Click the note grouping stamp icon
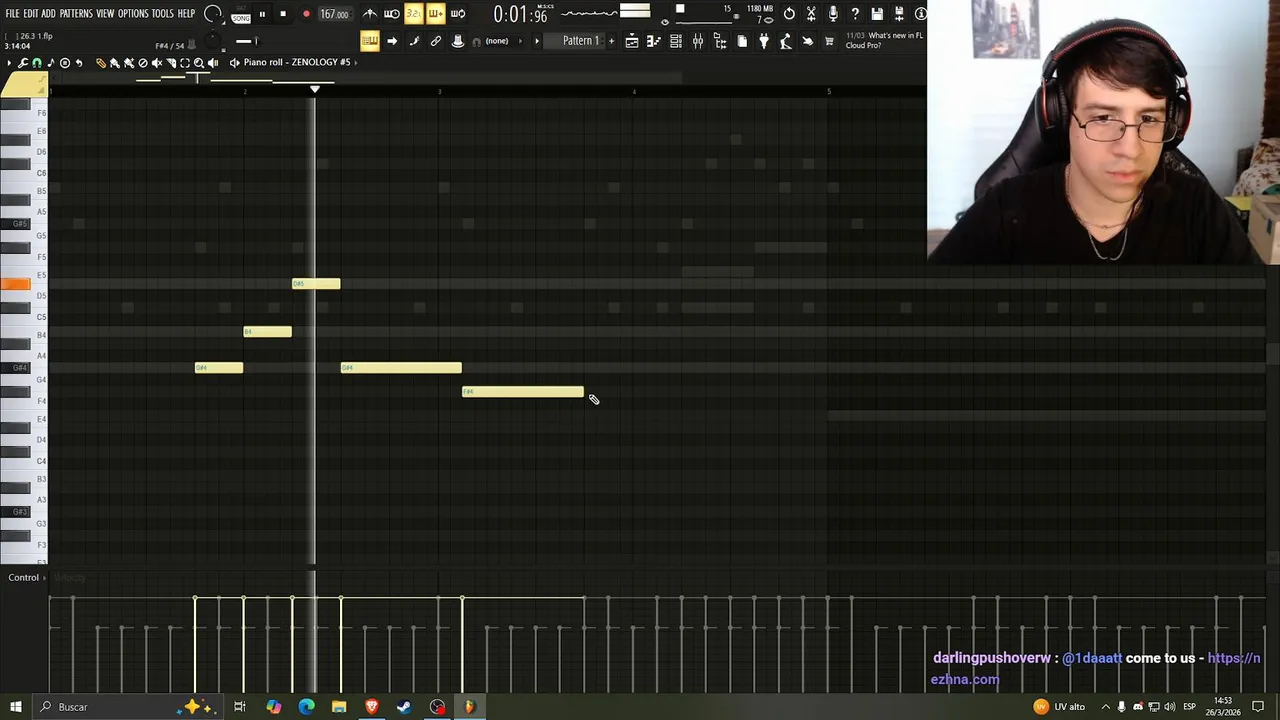Image resolution: width=1280 pixels, height=720 pixels. [458, 41]
